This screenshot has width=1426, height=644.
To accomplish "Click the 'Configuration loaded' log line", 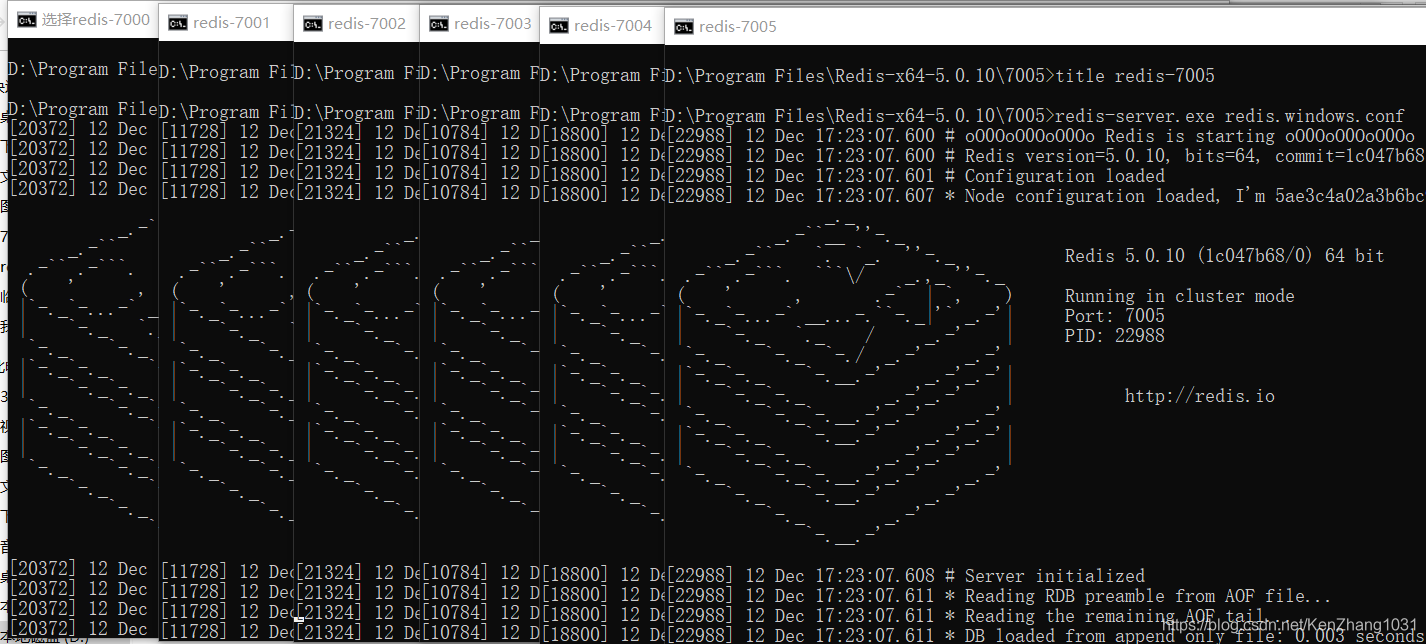I will (x=915, y=176).
